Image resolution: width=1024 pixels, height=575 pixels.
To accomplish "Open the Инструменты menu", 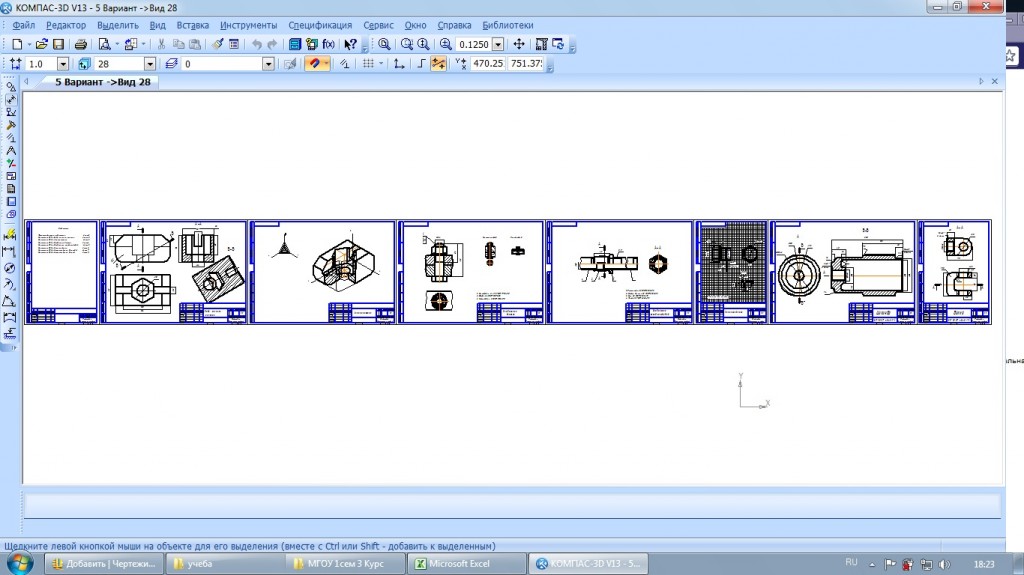I will pyautogui.click(x=248, y=25).
